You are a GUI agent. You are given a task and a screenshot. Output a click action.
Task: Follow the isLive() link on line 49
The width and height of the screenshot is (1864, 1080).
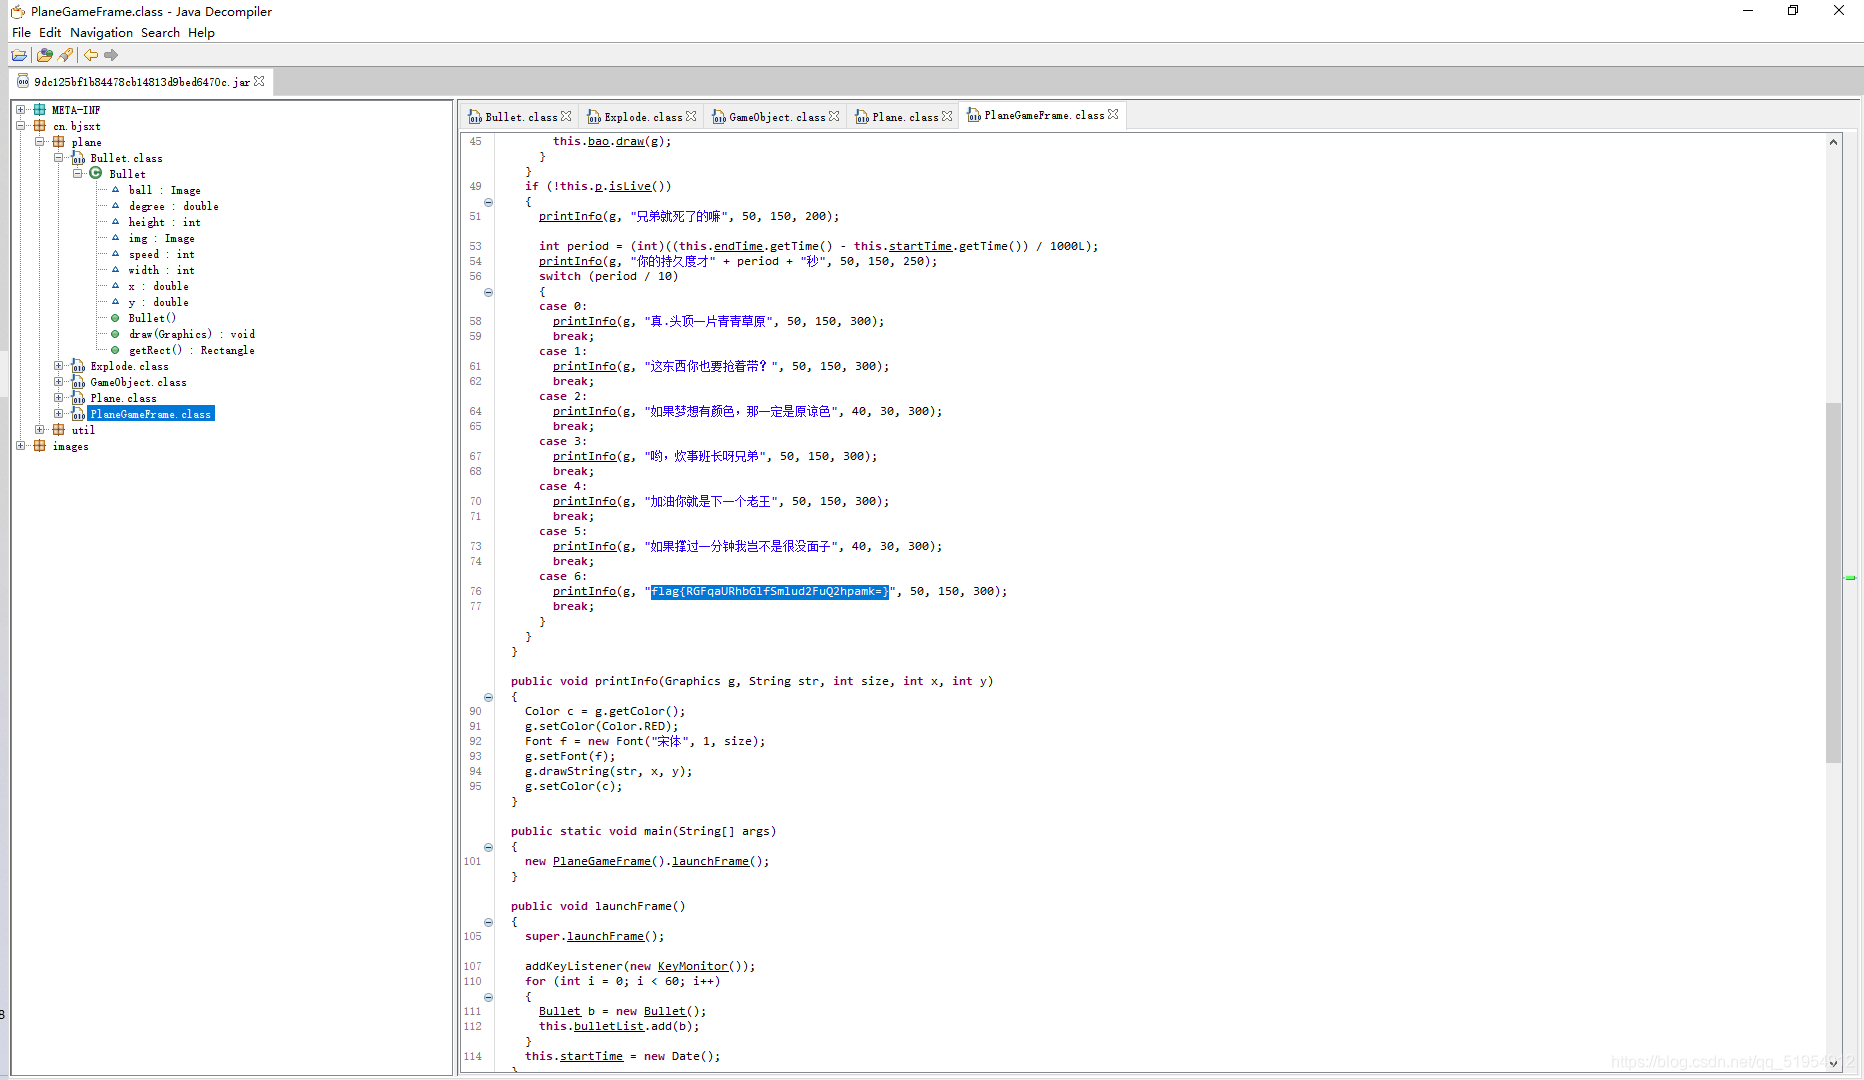tap(629, 186)
